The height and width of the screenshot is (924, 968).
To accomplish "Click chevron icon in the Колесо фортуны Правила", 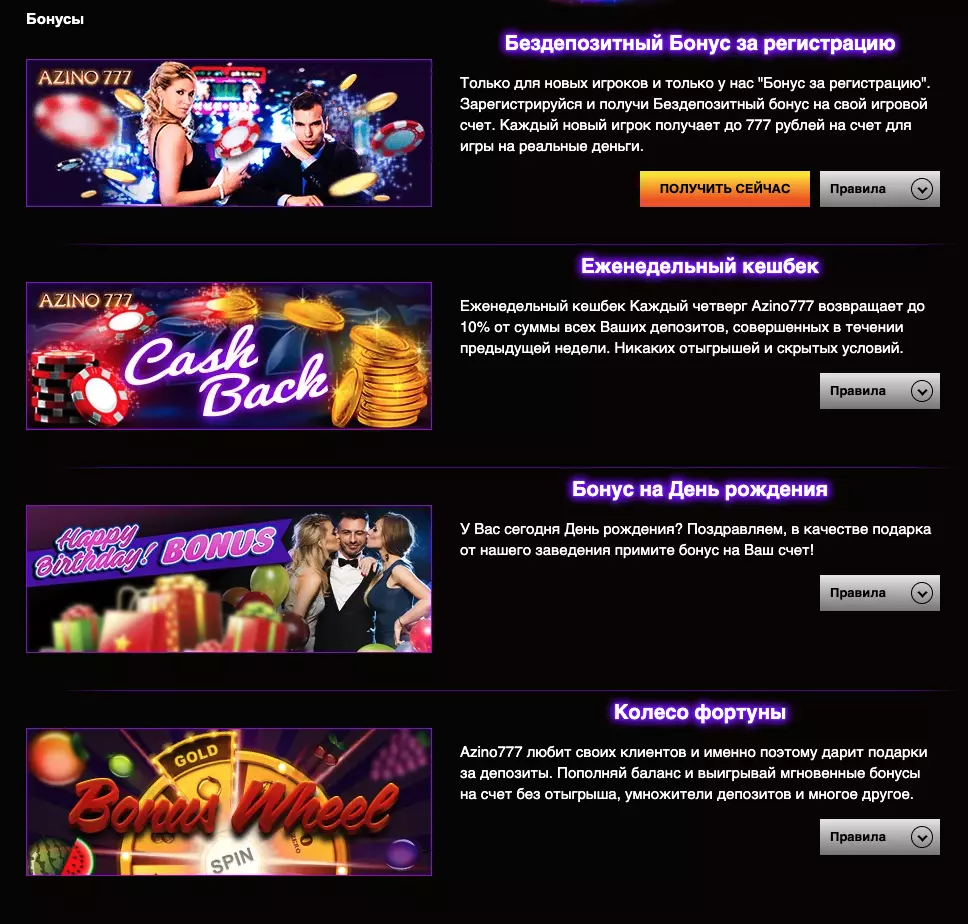I will coord(922,837).
